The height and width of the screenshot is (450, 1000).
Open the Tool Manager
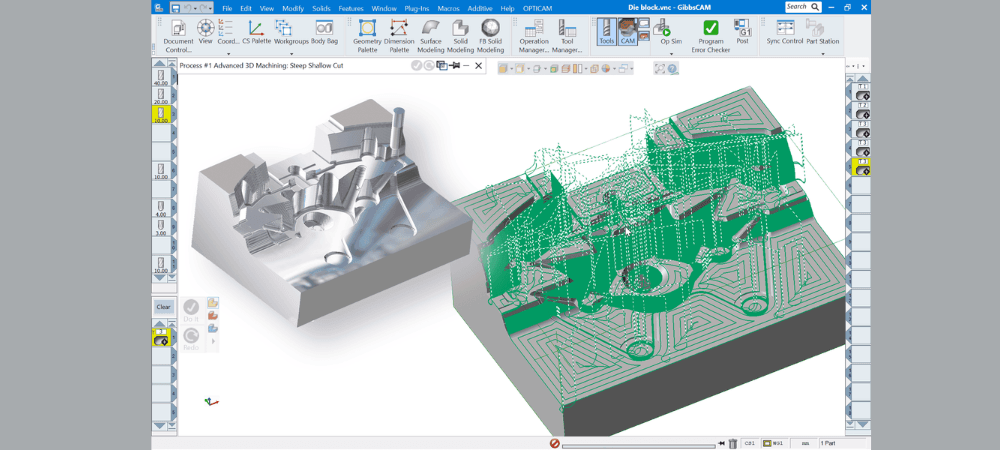click(x=566, y=36)
